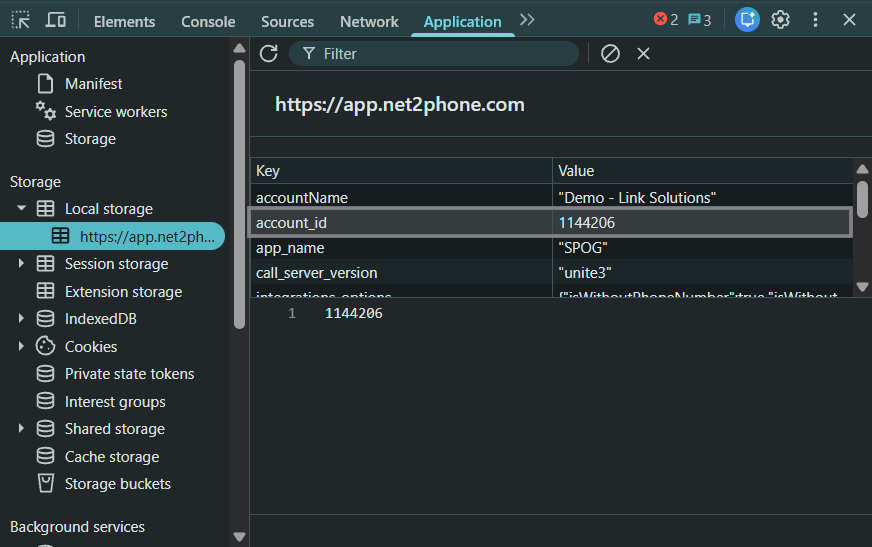This screenshot has width=872, height=547.
Task: Select the account_id key cell
Action: [x=401, y=222]
